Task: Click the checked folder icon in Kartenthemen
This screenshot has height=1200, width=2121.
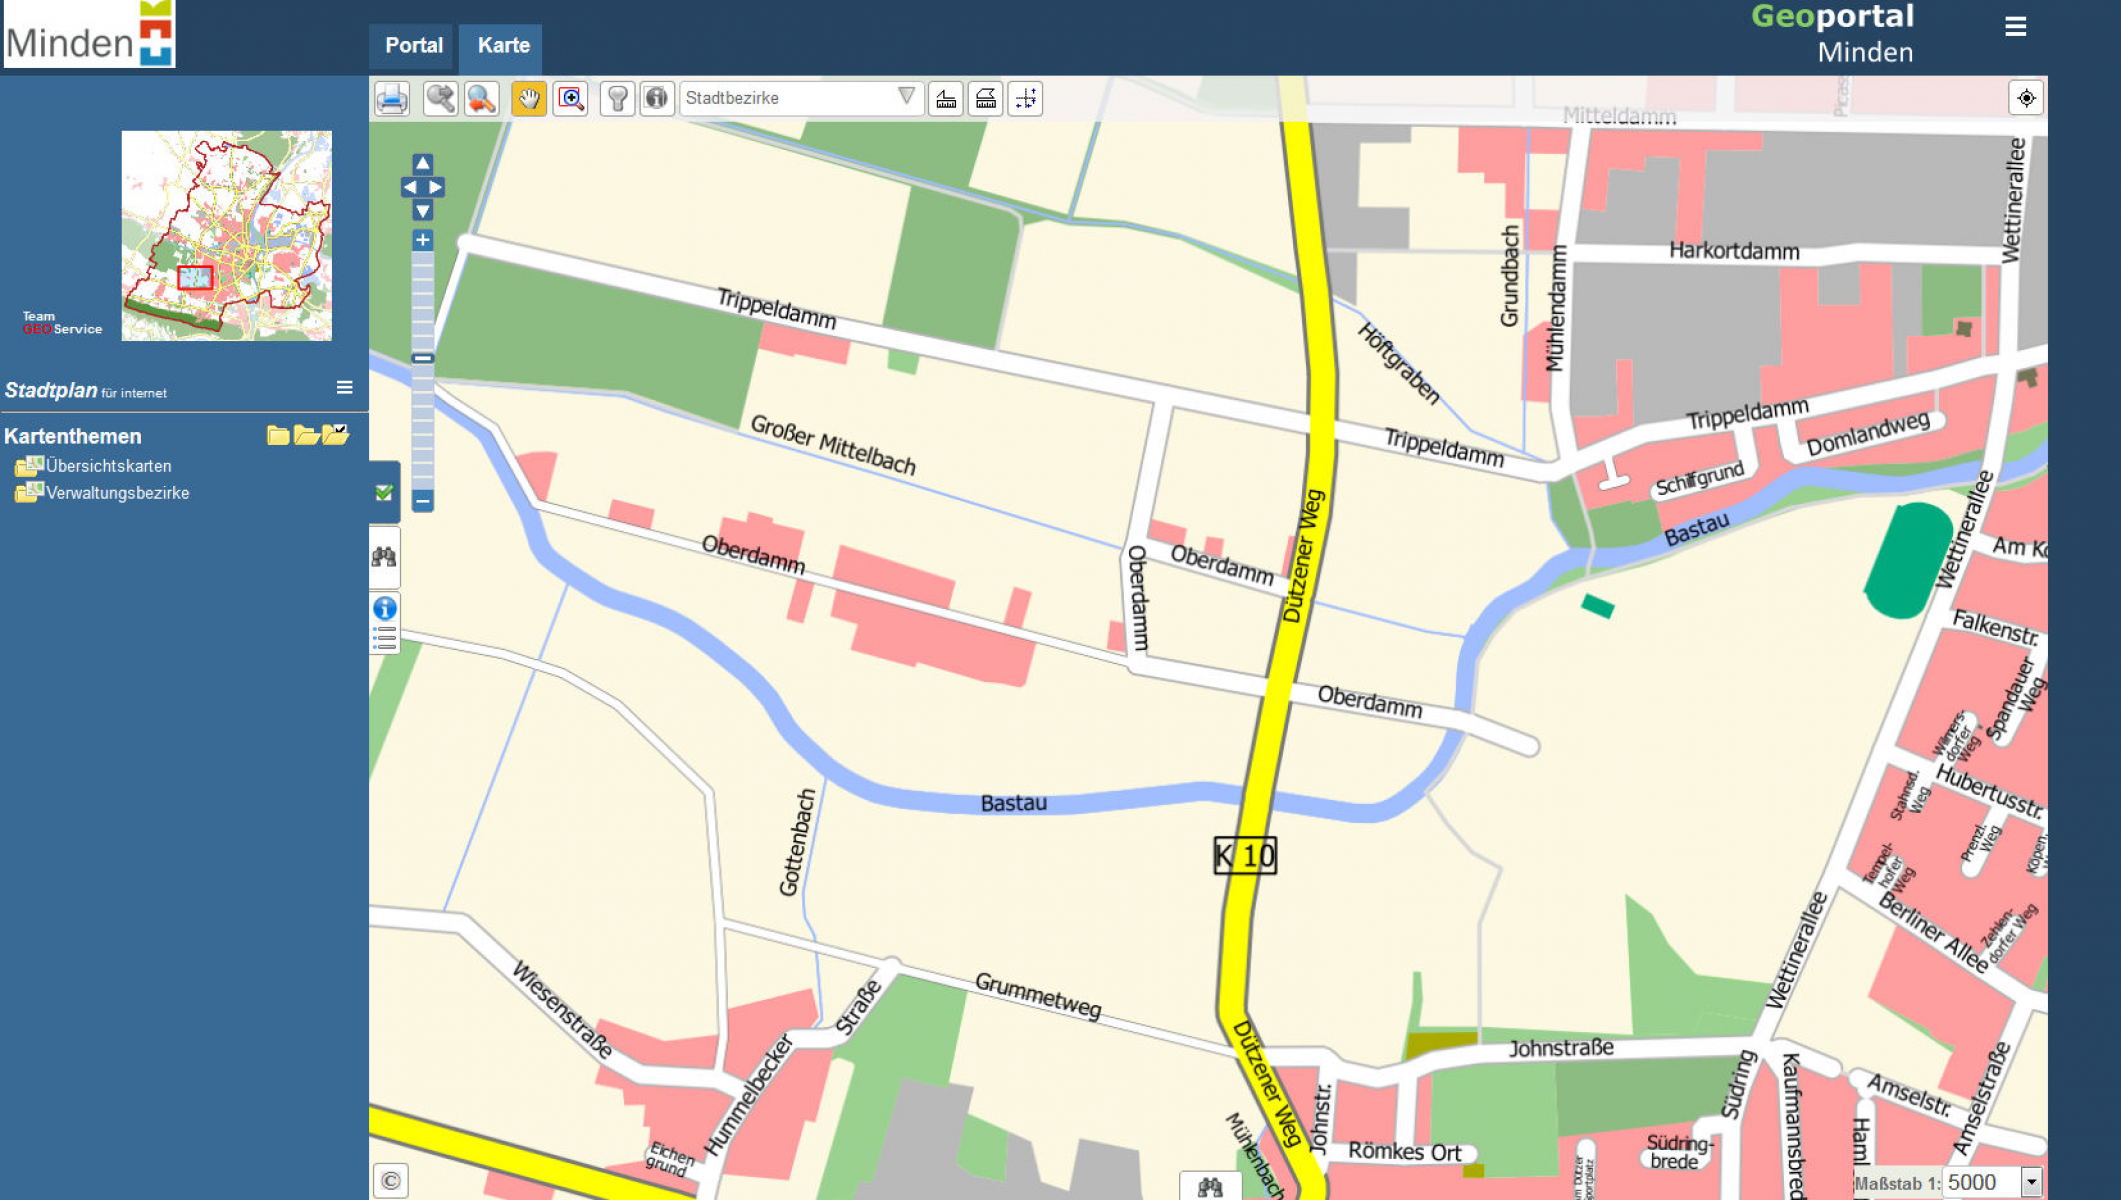Action: (335, 435)
